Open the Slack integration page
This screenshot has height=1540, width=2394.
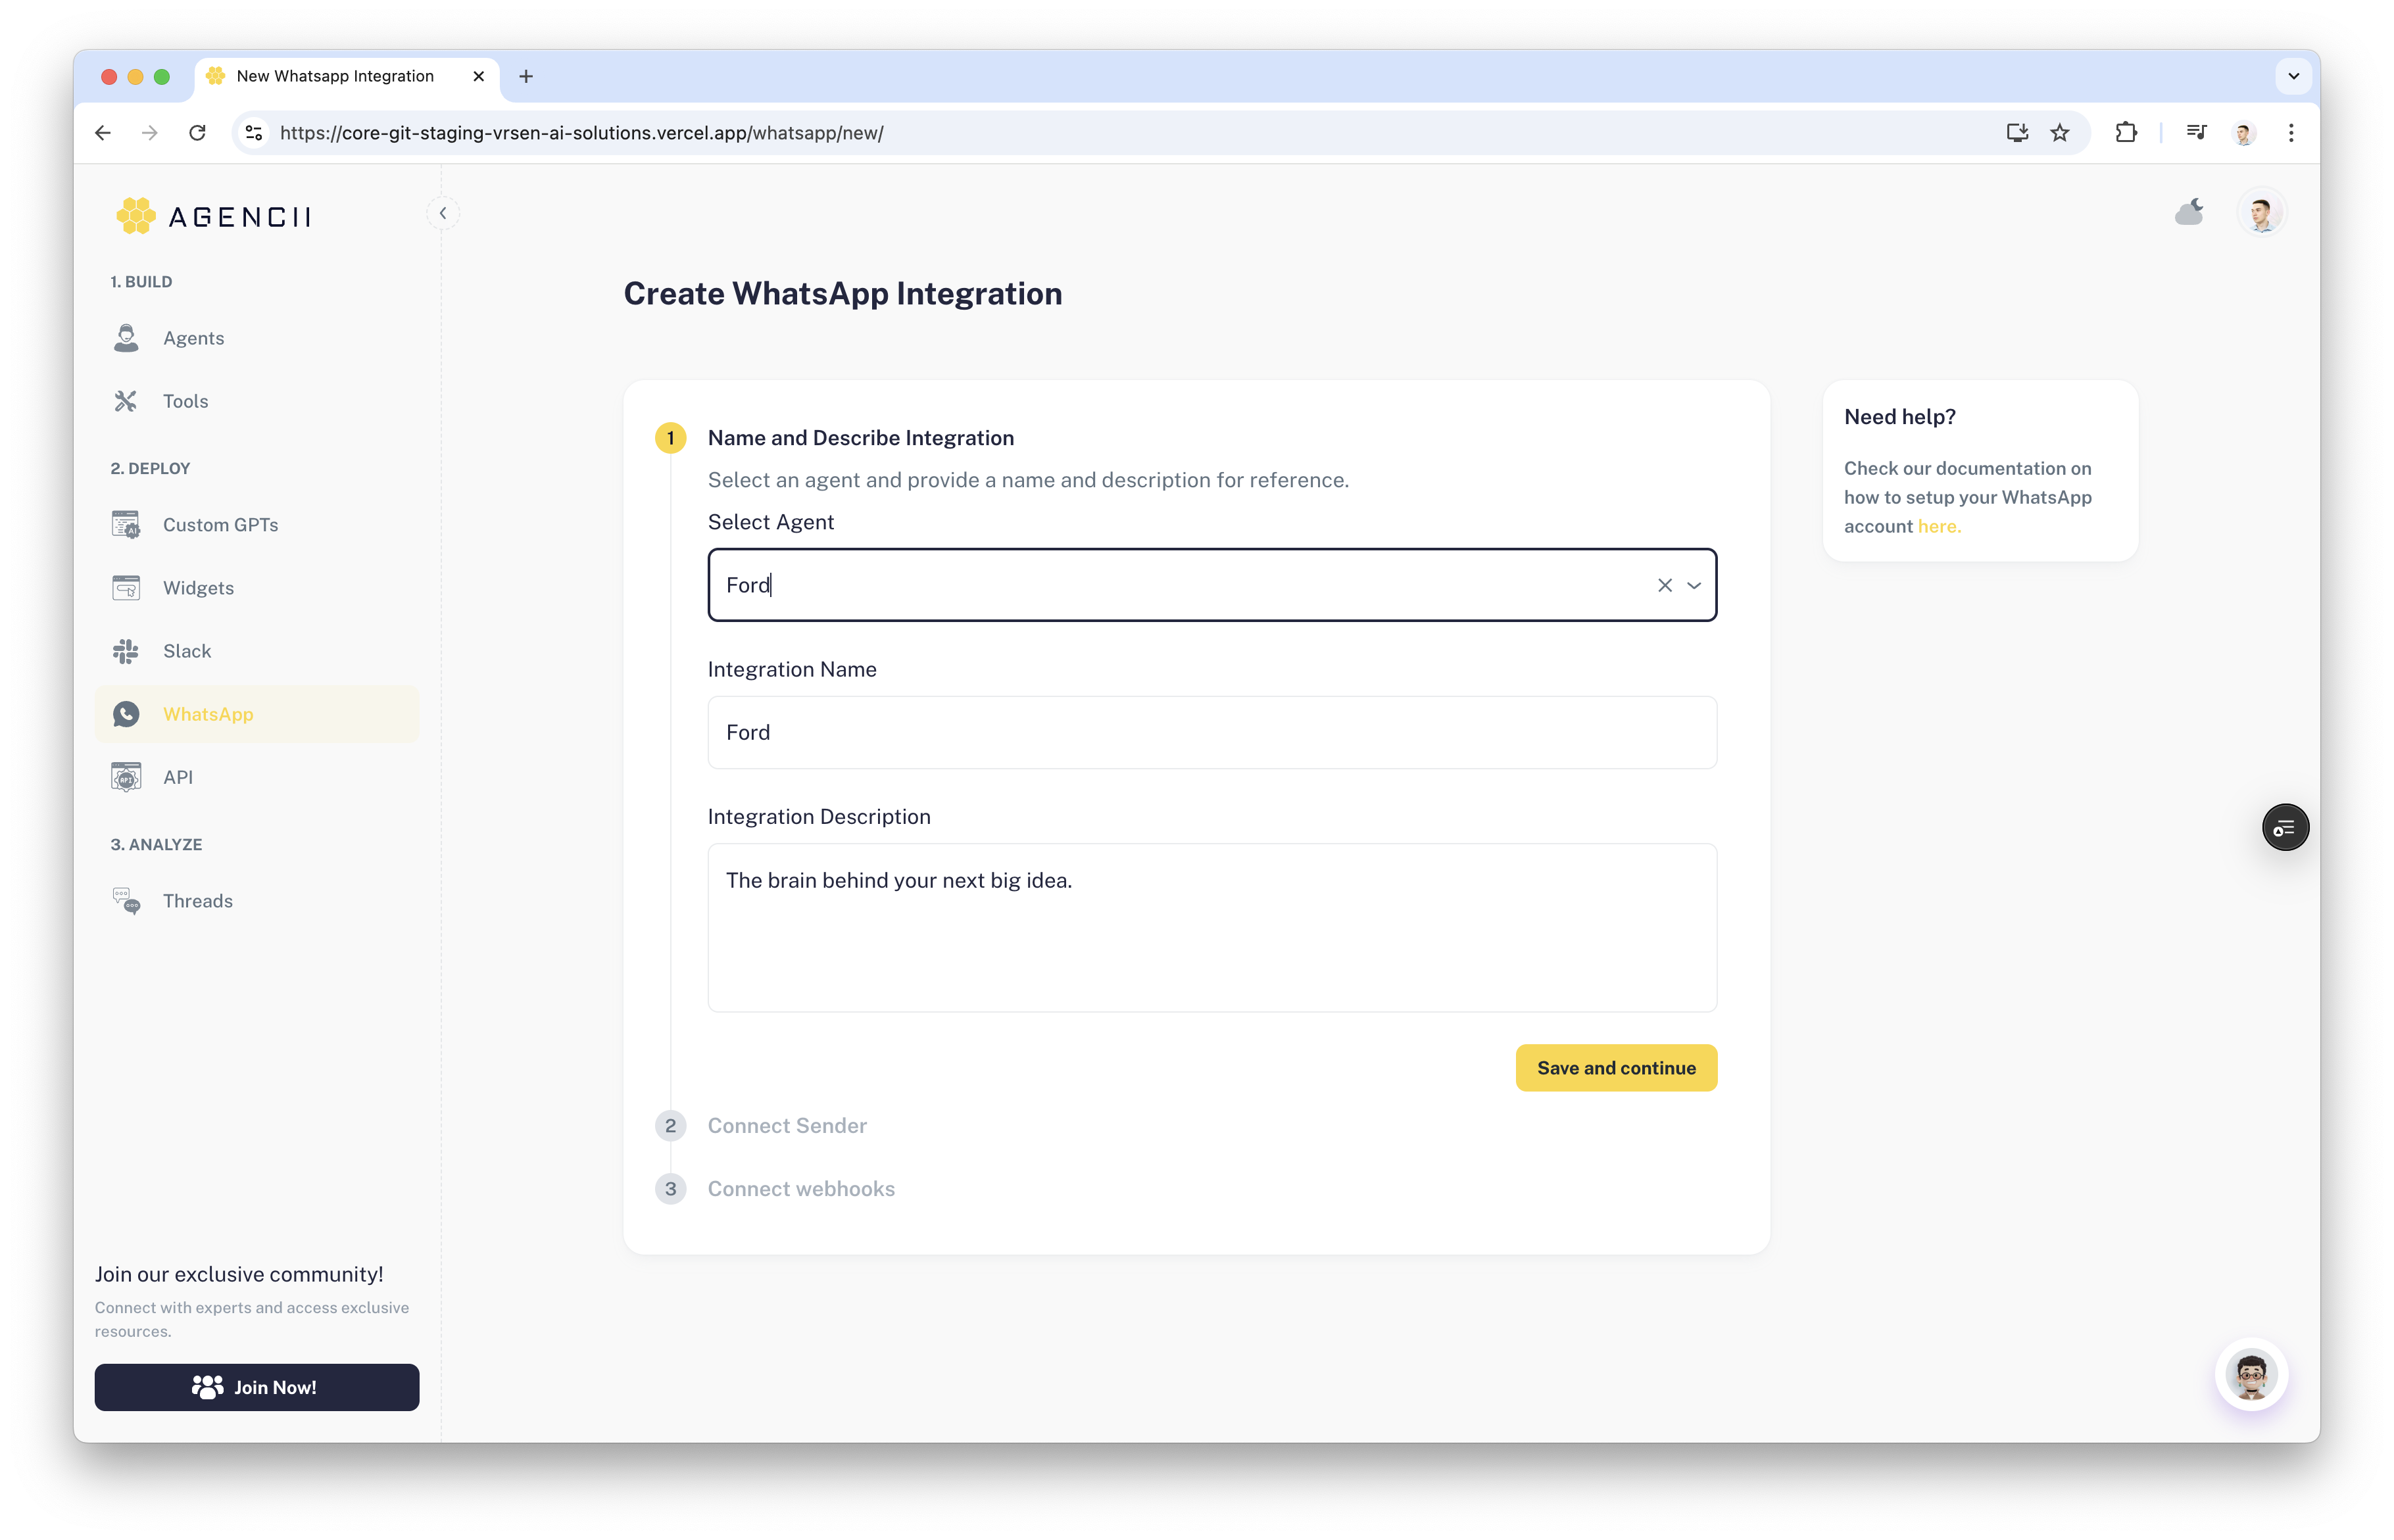(187, 651)
